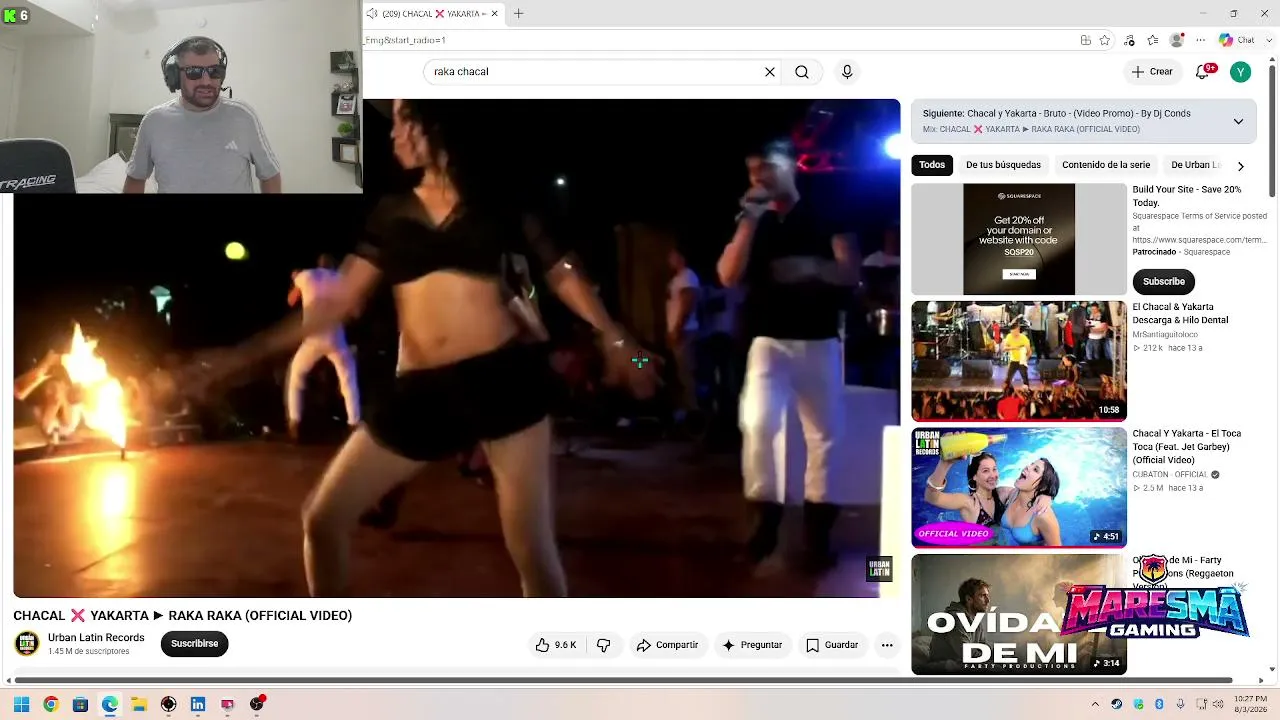Open Steam from the system tray
Screen dimensions: 1280x720
[1117, 704]
